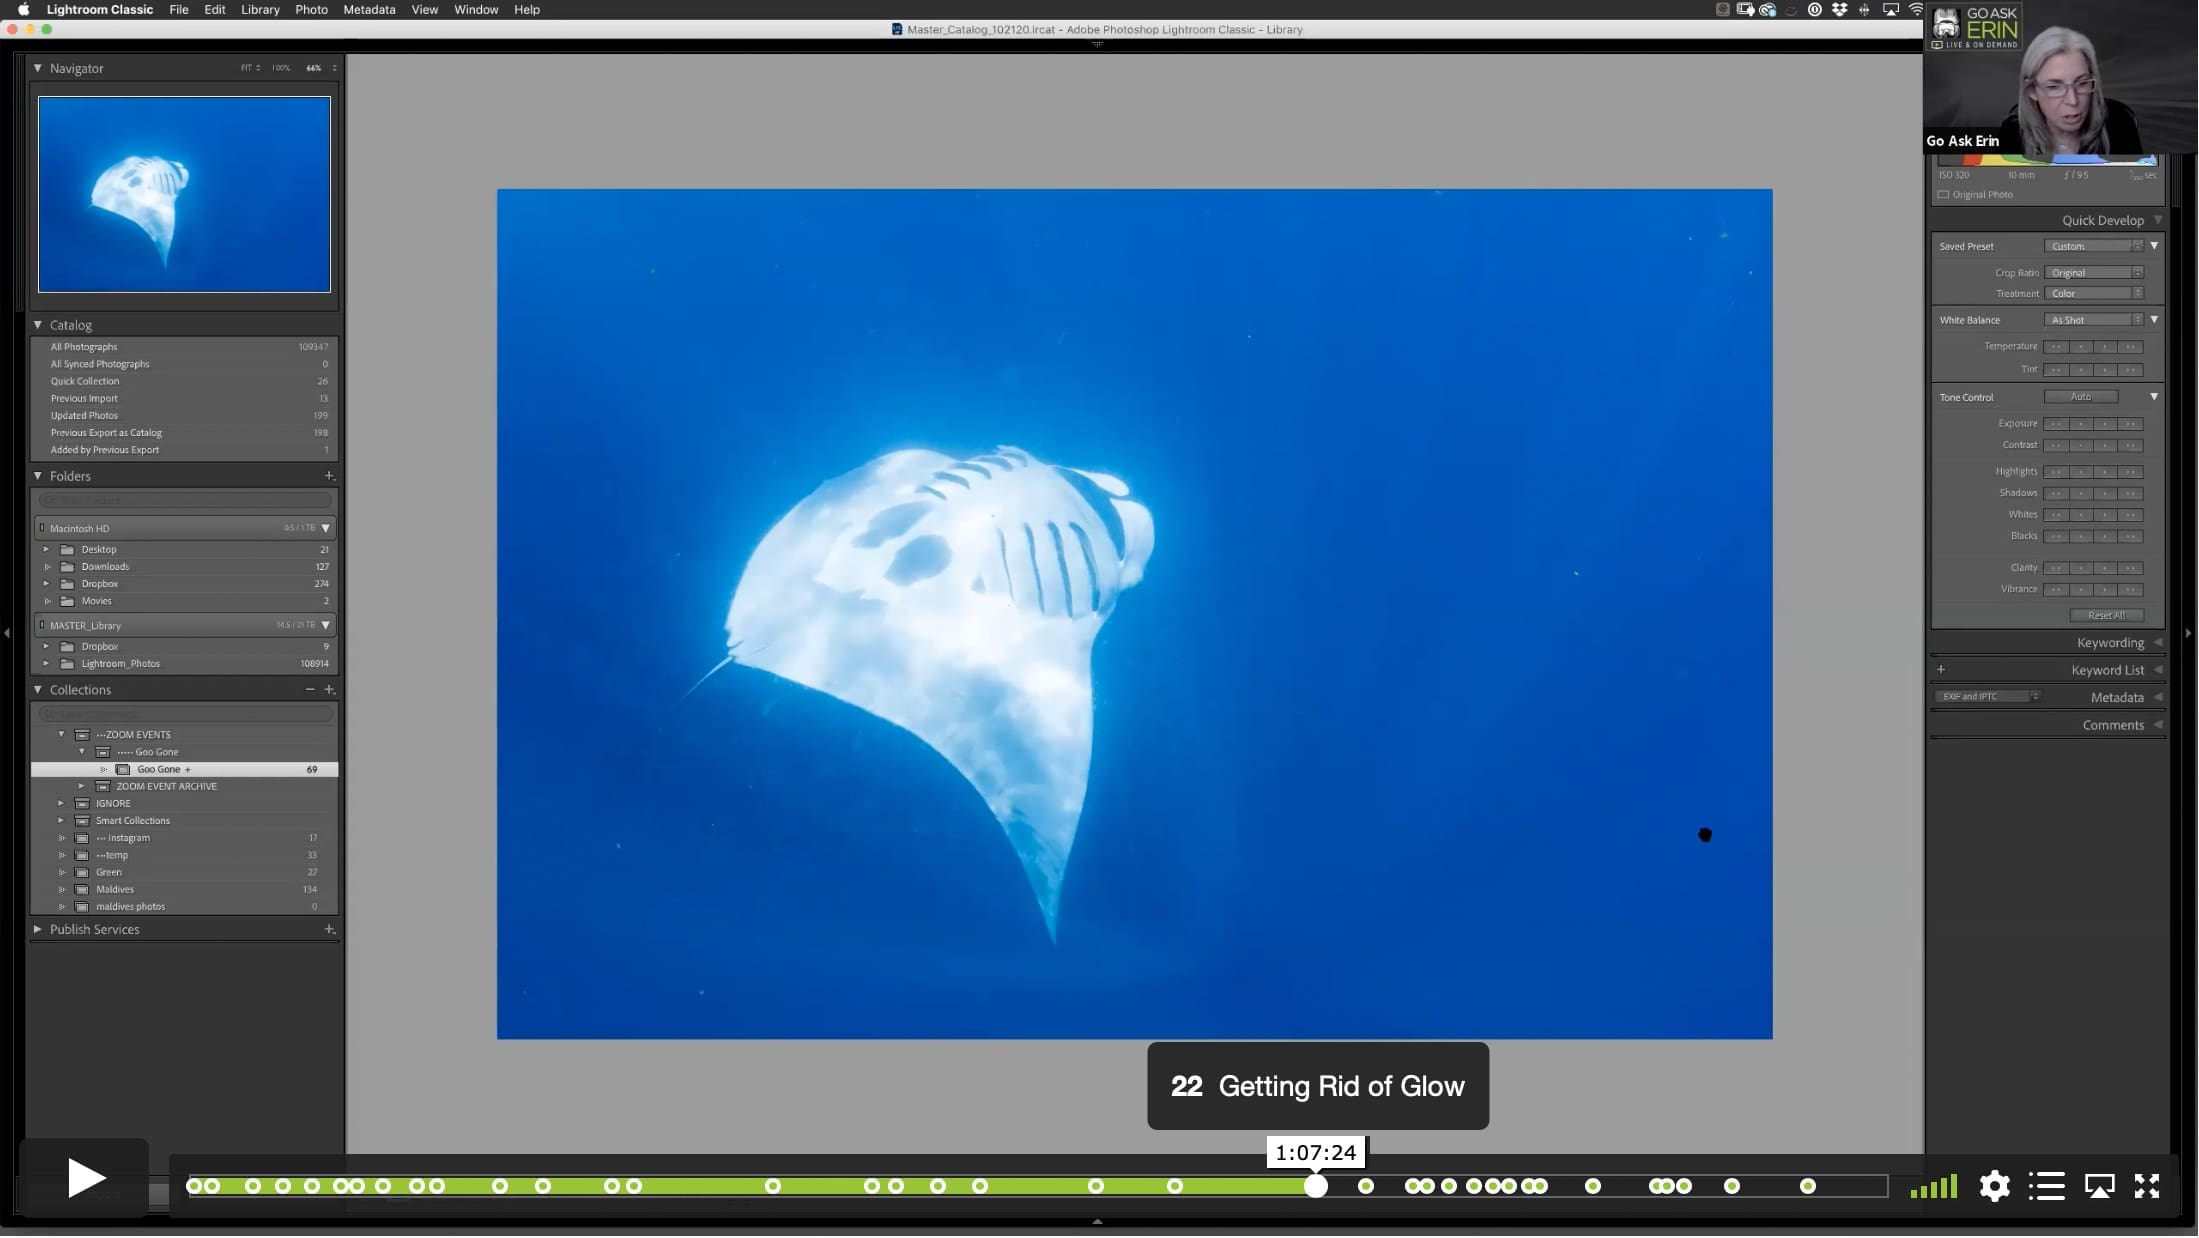This screenshot has width=2199, height=1238.
Task: Expand the Publish Services panel
Action: click(38, 930)
